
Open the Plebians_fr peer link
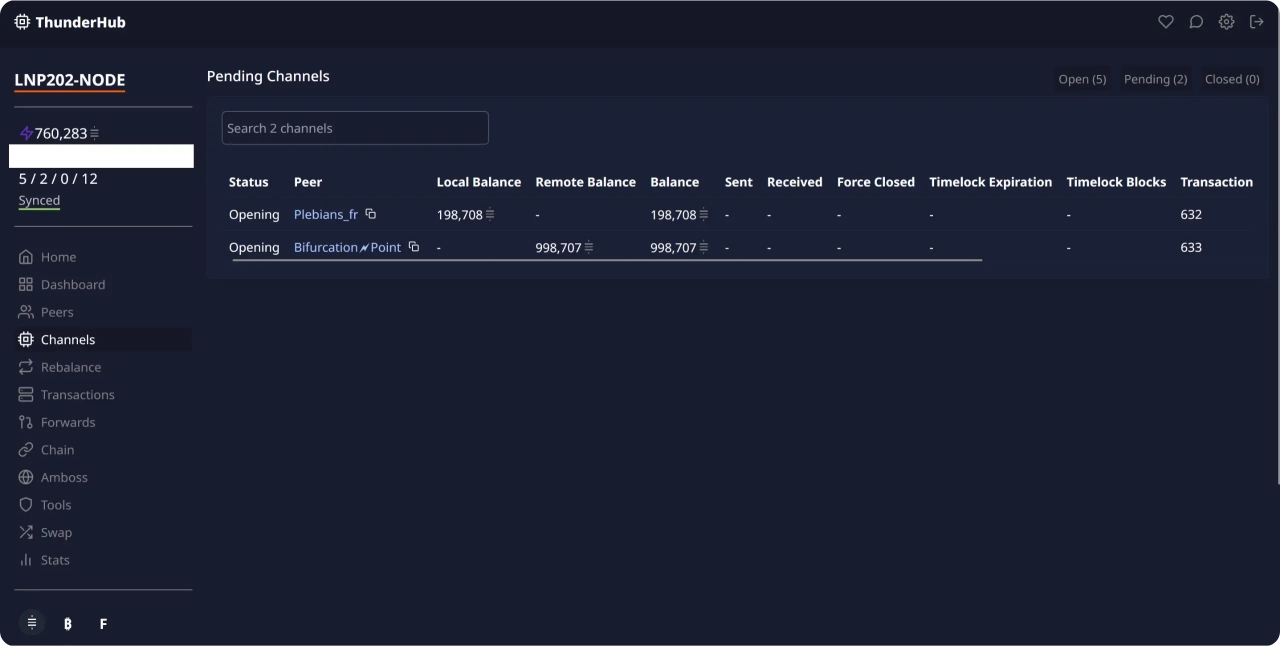(325, 214)
